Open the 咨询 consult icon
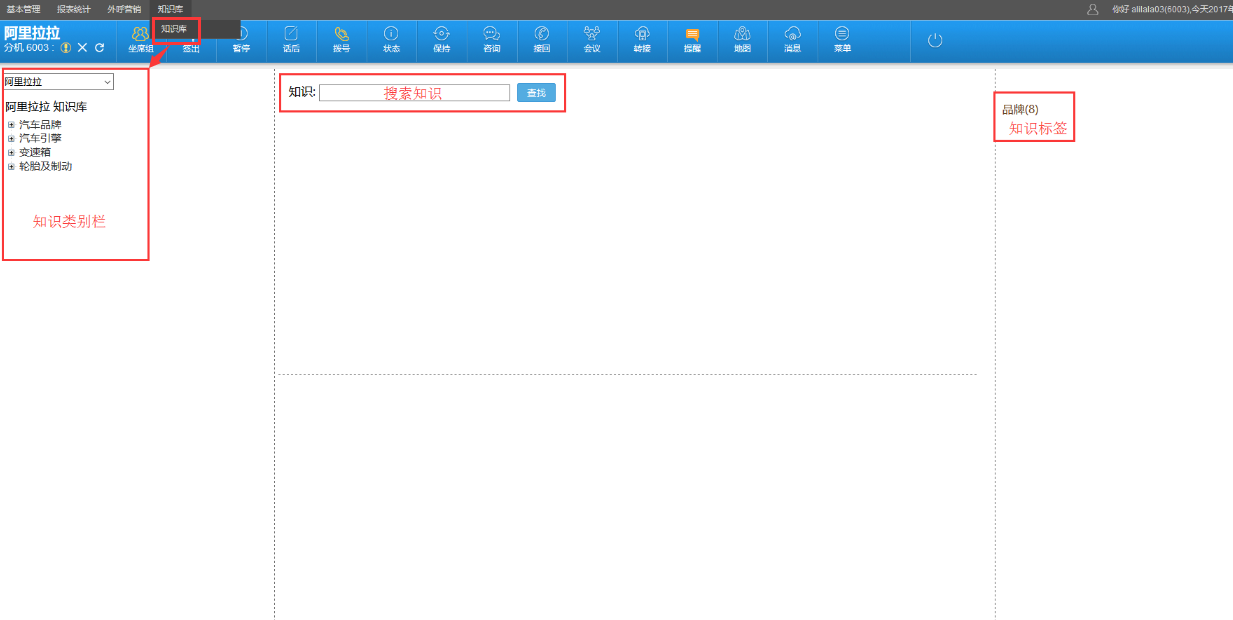This screenshot has height=620, width=1233. point(491,39)
